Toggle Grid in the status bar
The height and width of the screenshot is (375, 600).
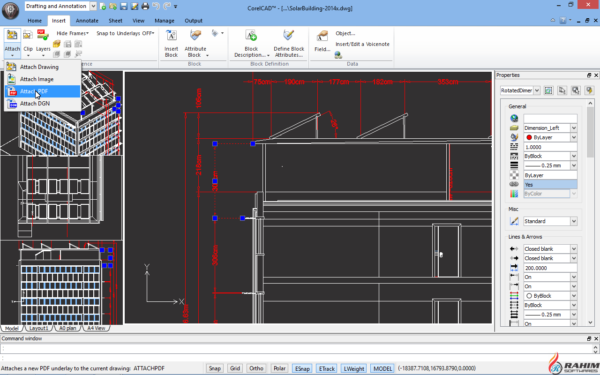pos(235,368)
